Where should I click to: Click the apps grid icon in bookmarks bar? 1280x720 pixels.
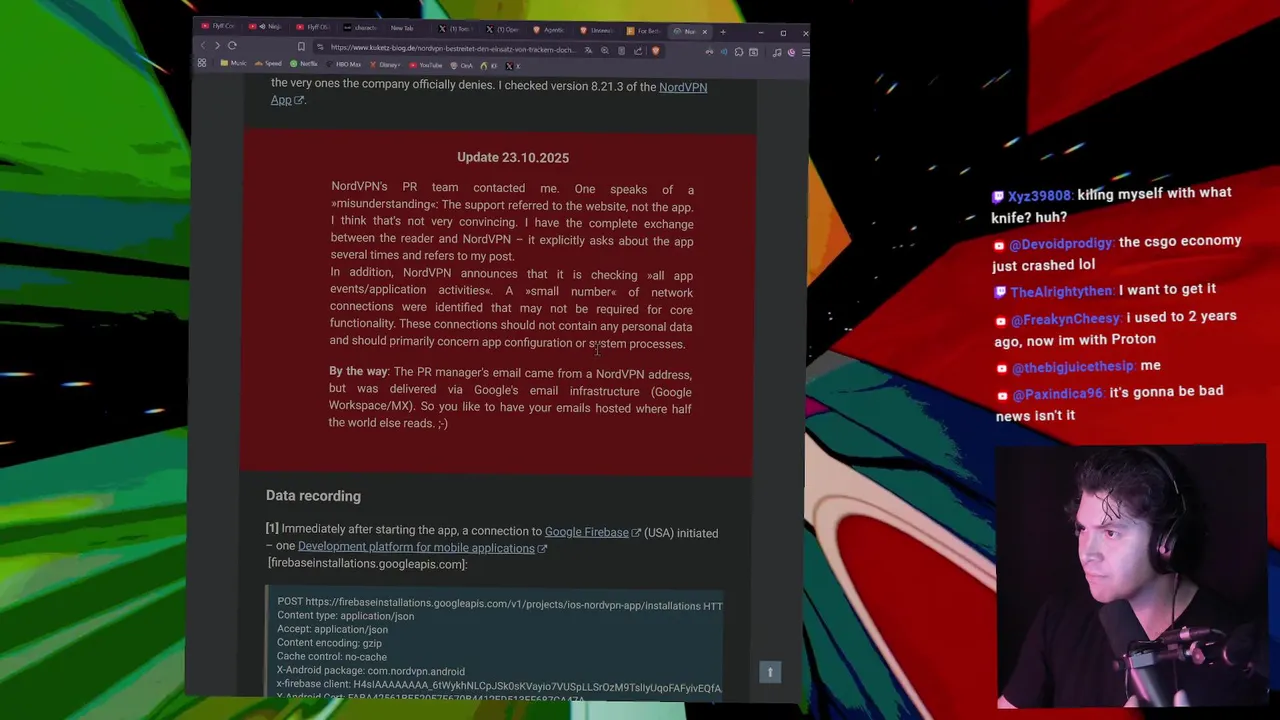(202, 63)
